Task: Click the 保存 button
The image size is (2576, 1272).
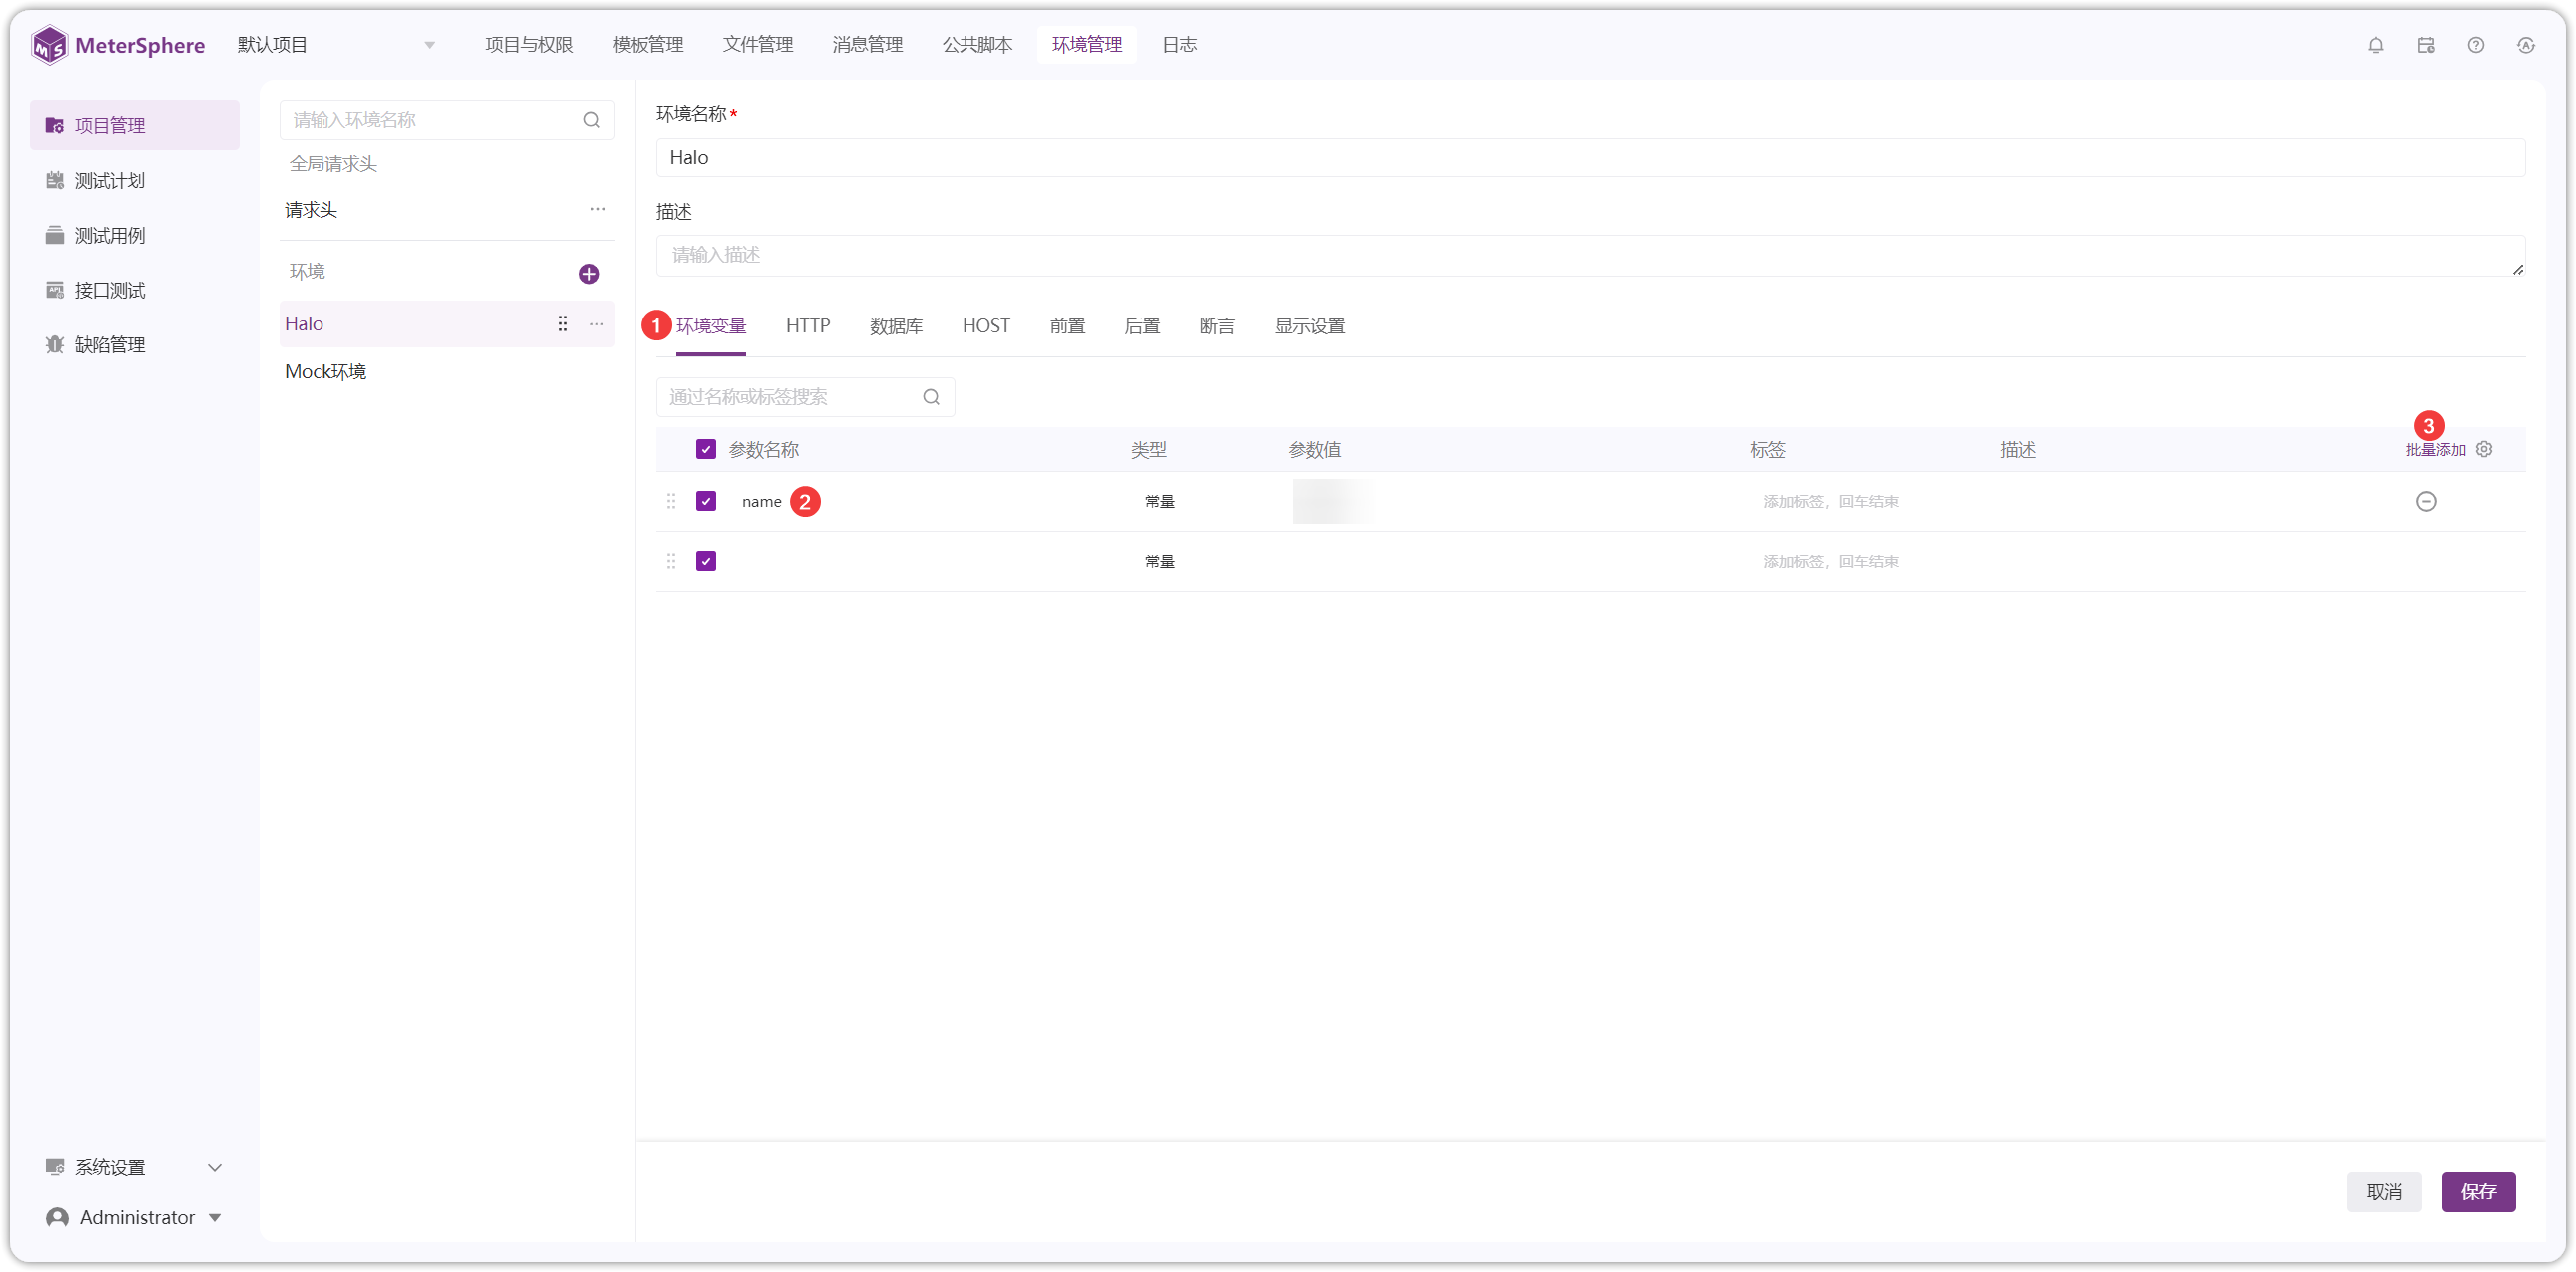Action: coord(2478,1192)
